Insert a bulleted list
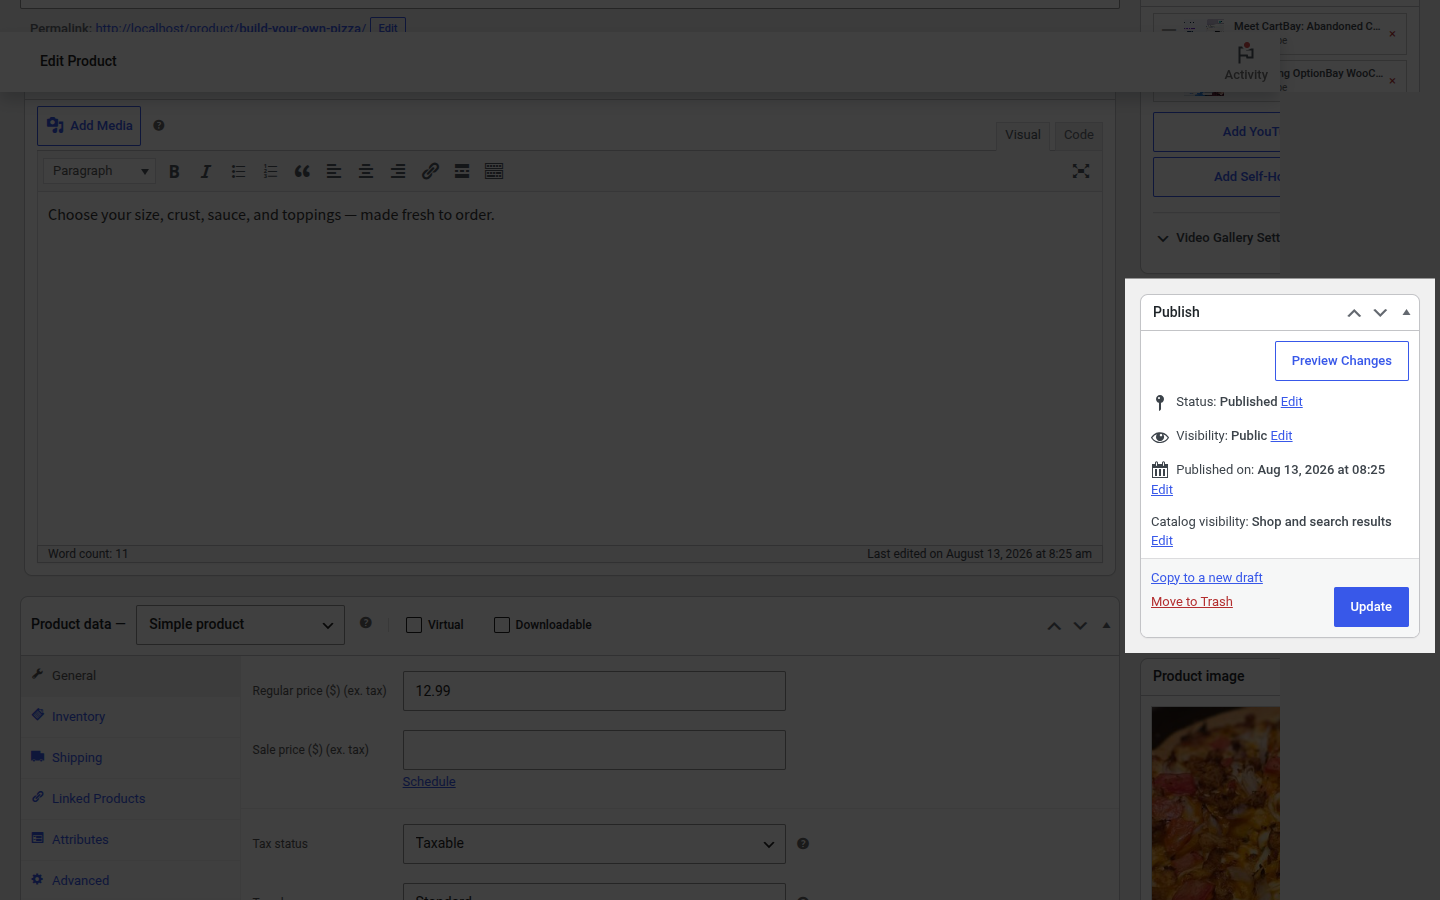The width and height of the screenshot is (1440, 900). tap(238, 172)
